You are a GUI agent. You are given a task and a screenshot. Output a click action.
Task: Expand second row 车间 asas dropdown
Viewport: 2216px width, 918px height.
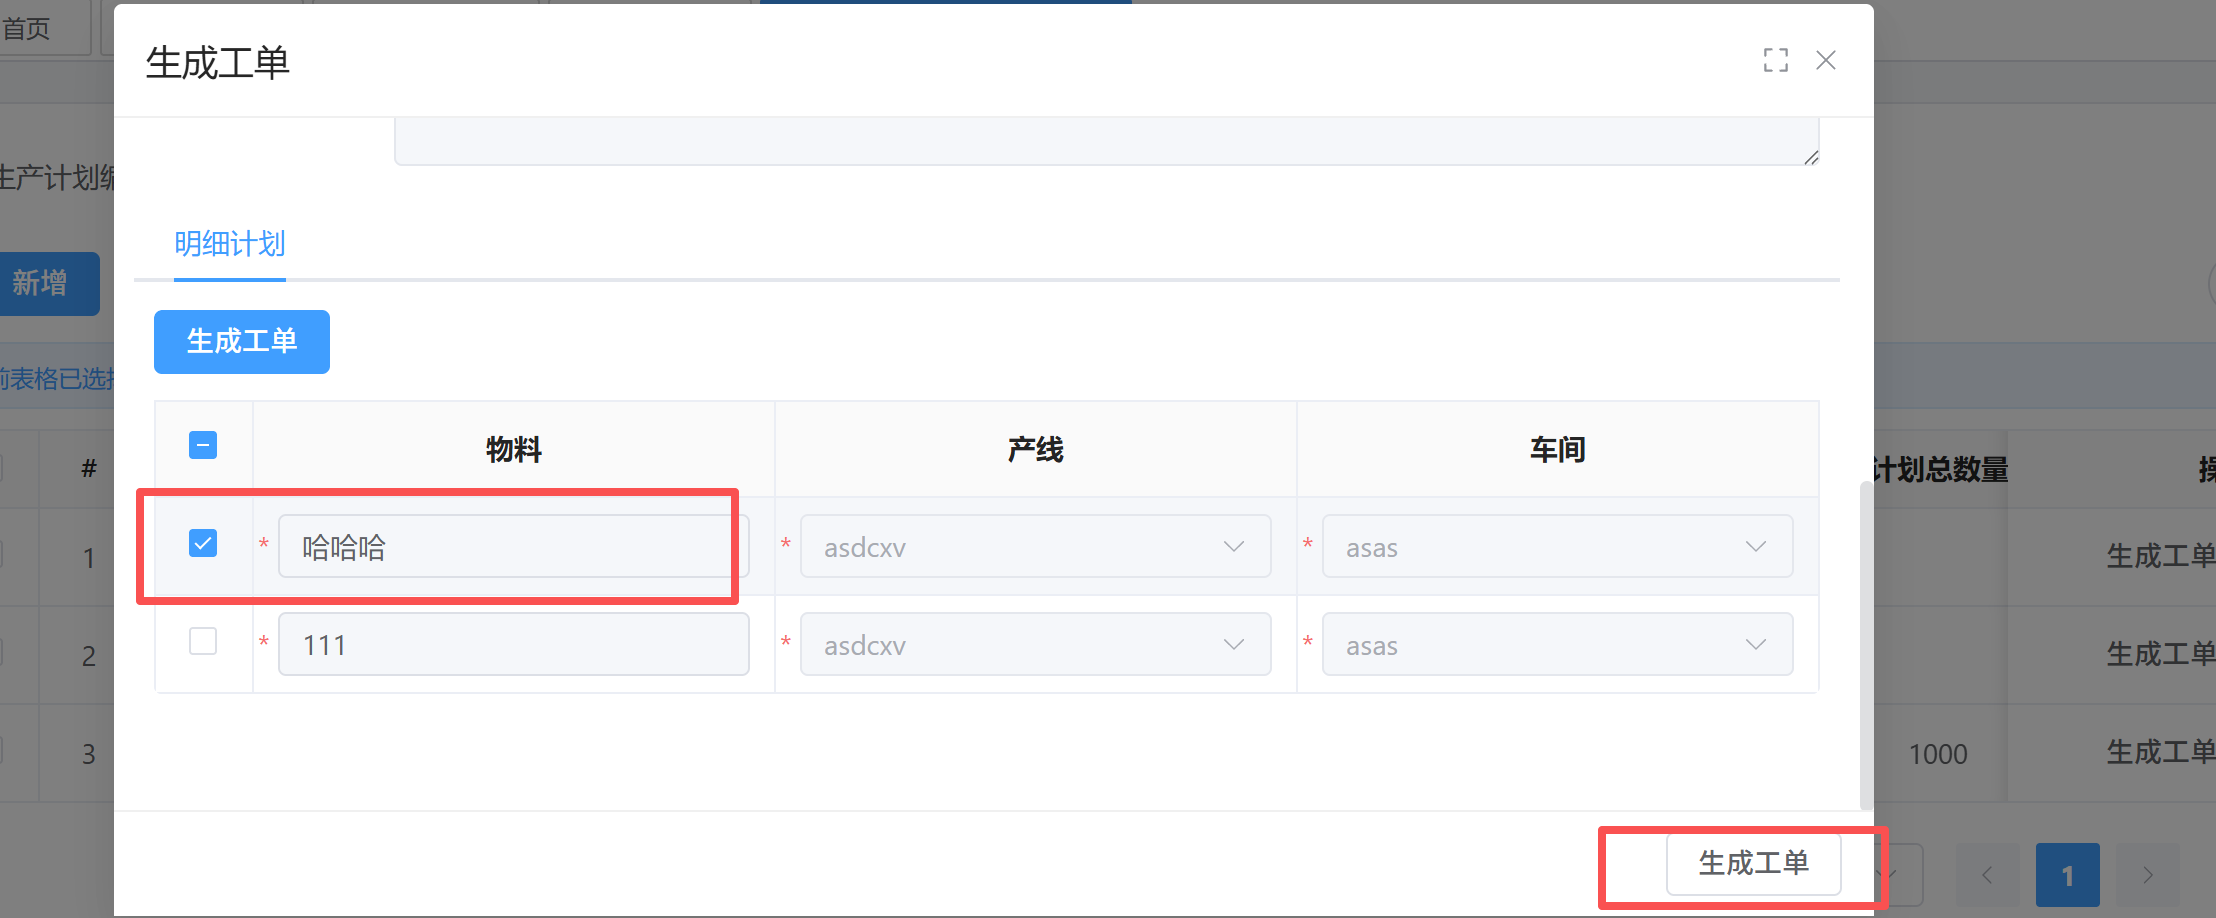(x=1556, y=645)
